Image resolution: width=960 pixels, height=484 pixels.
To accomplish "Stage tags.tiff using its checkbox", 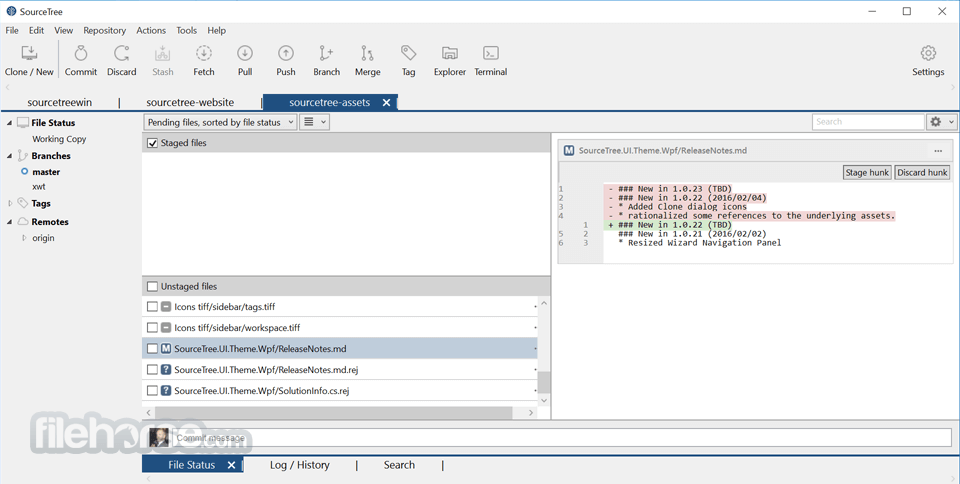I will [152, 307].
